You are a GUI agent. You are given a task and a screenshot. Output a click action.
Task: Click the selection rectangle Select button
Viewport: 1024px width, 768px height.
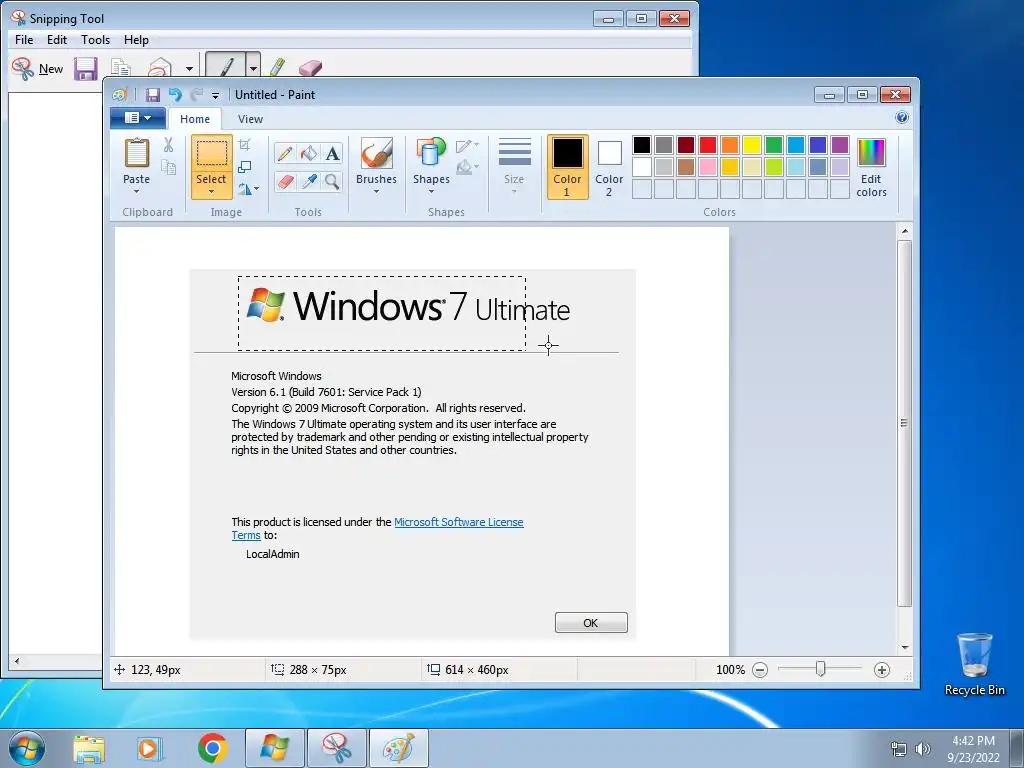coord(212,154)
